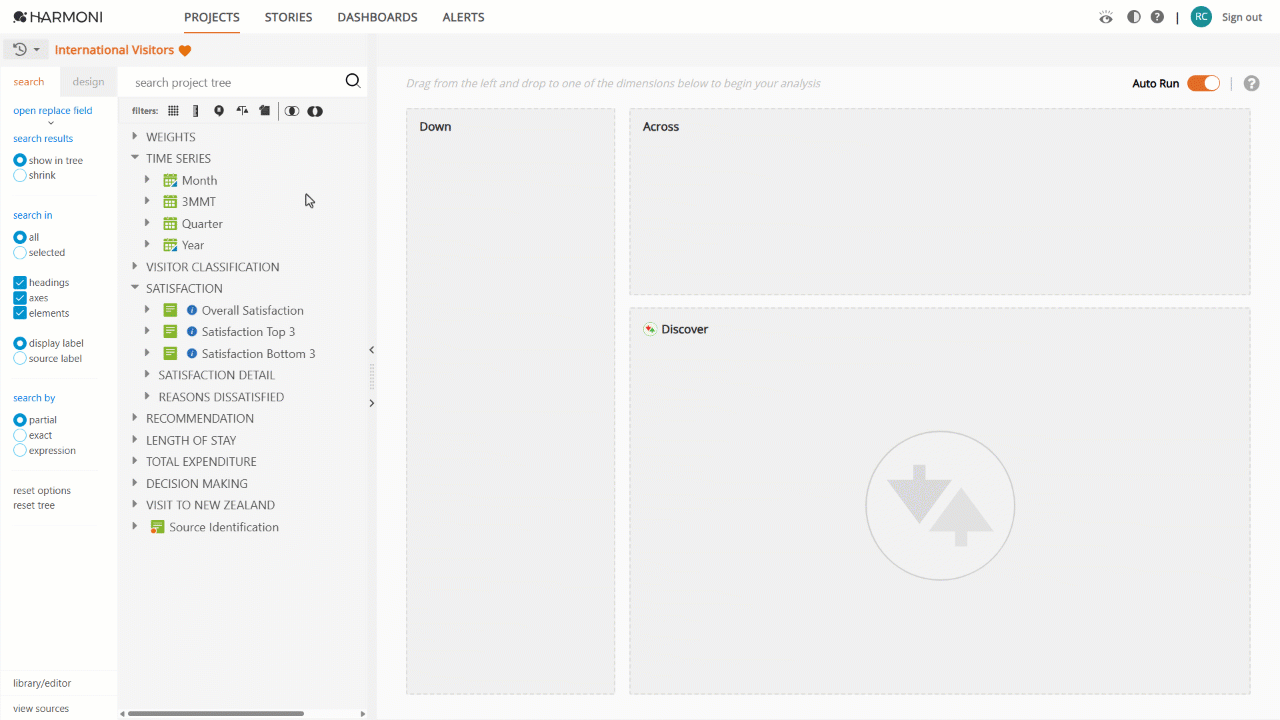Click the contrast half-circle icon in top bar
The width and height of the screenshot is (1280, 720).
tap(1133, 17)
